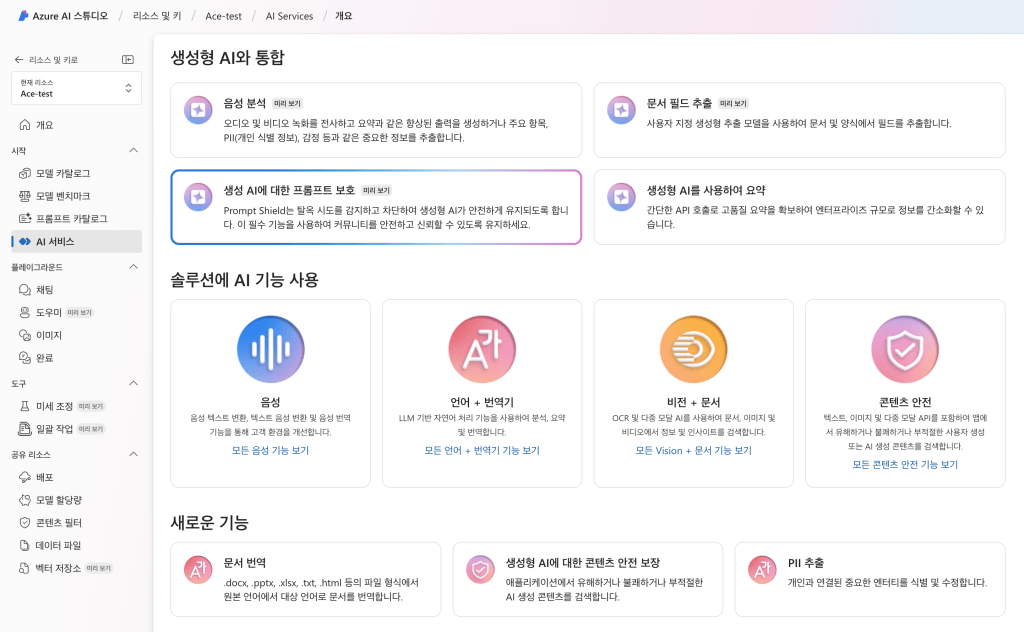
Task: Open 모든 Vision + 문서 기능 보기 link
Action: 693,451
